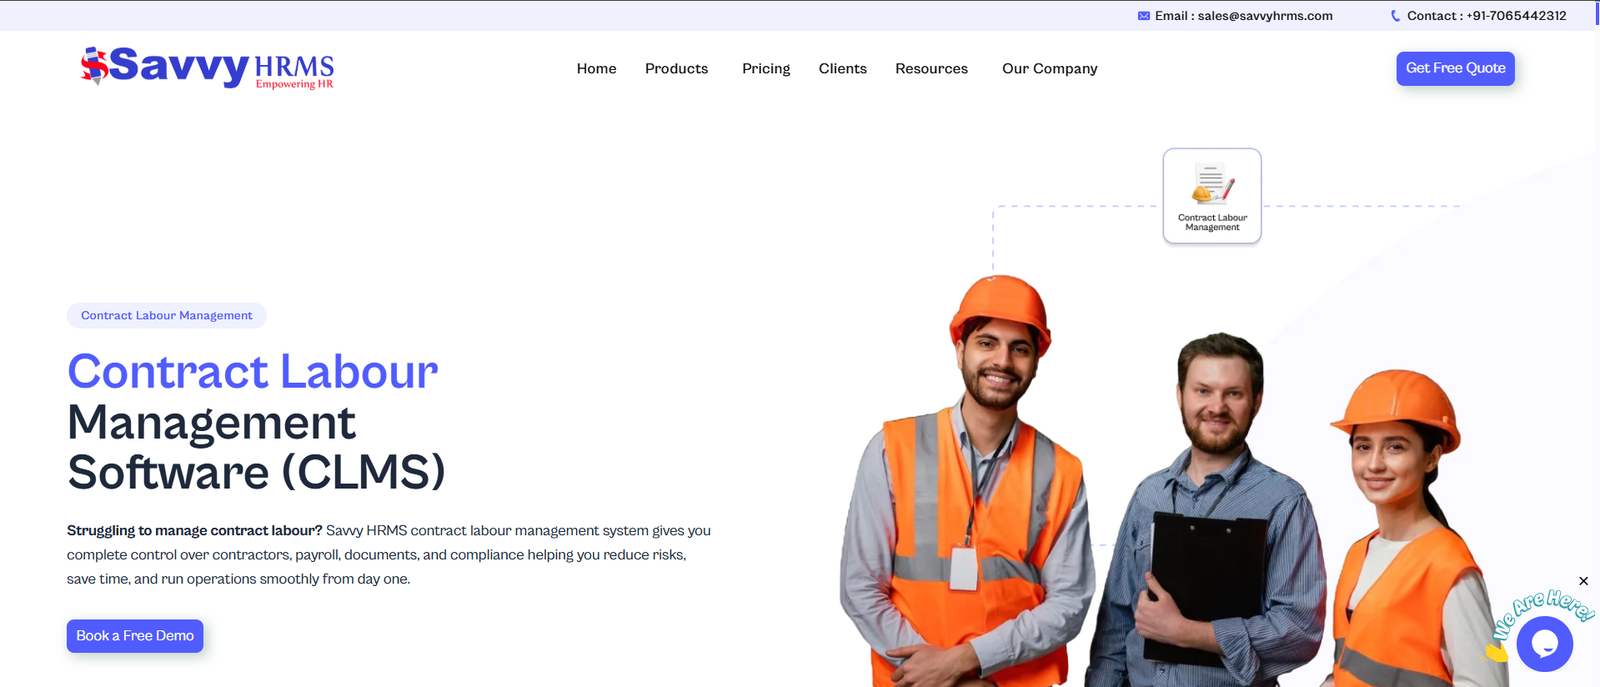Click the email envelope icon

1143,16
